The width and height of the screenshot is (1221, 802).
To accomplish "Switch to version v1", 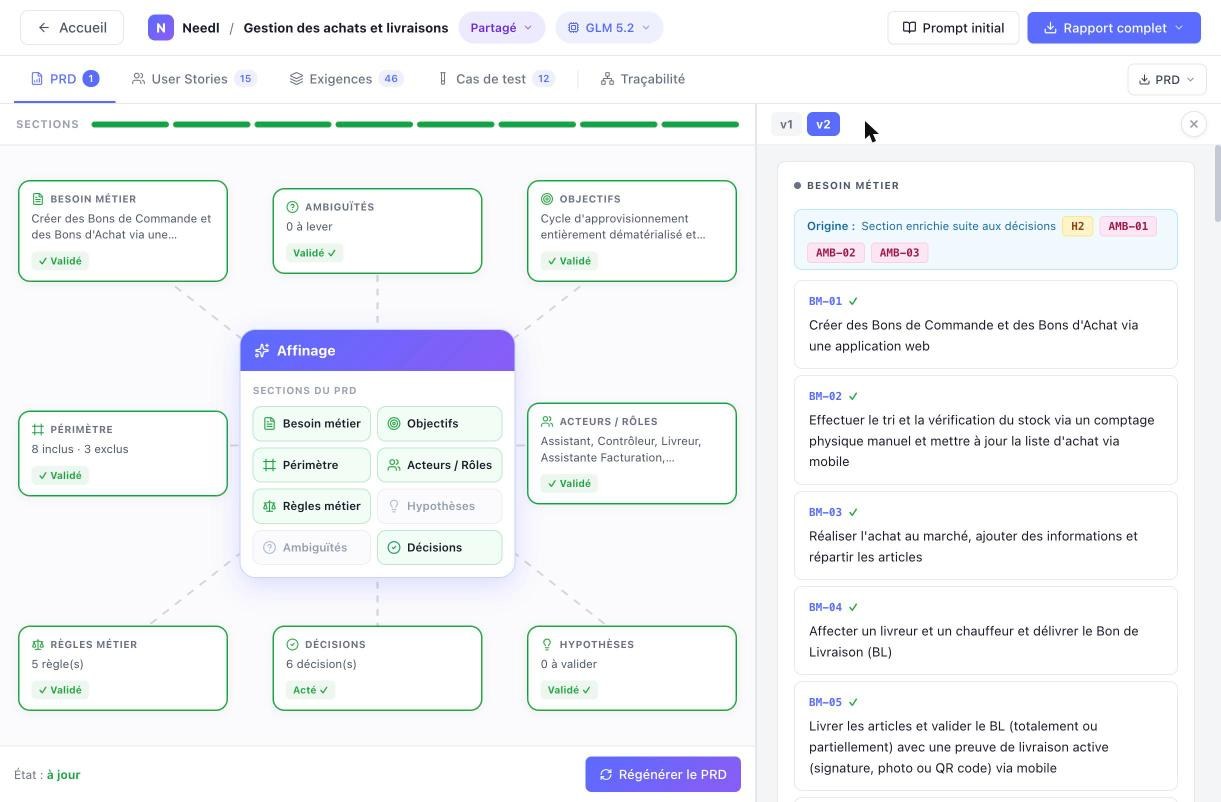I will pyautogui.click(x=787, y=125).
